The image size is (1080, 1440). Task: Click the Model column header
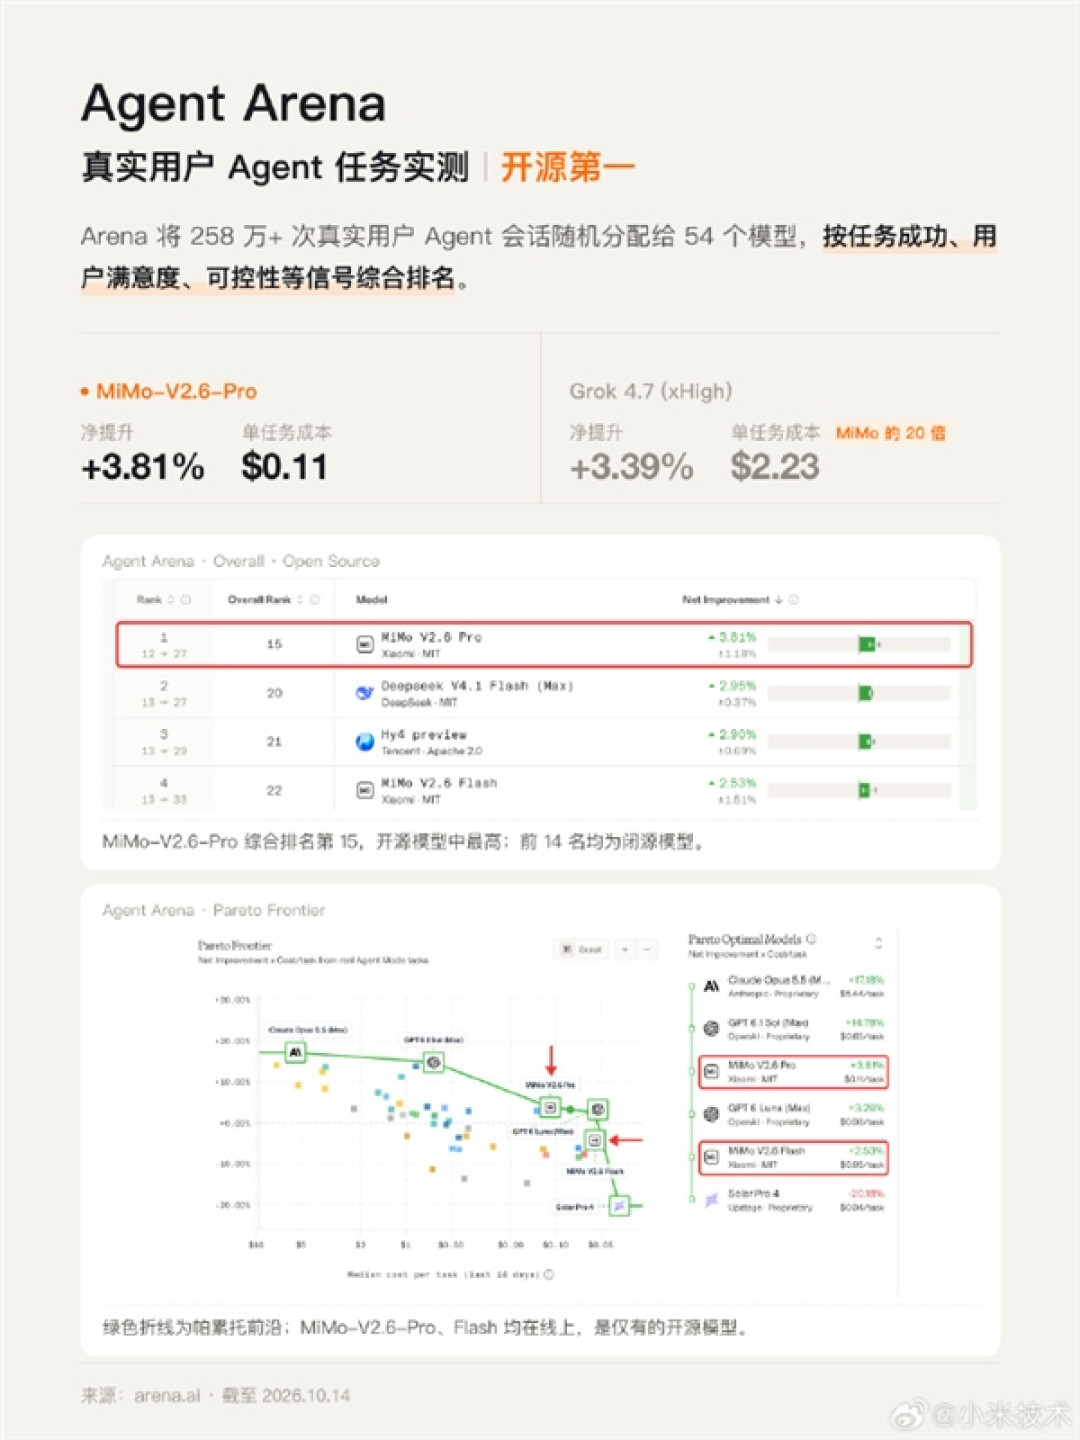372,600
